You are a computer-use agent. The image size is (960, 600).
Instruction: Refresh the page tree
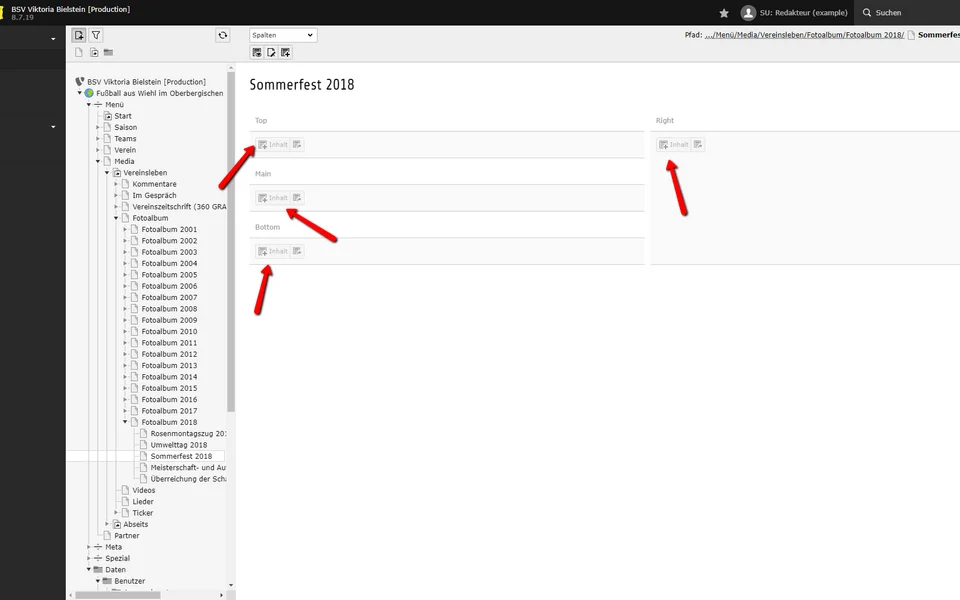point(222,35)
